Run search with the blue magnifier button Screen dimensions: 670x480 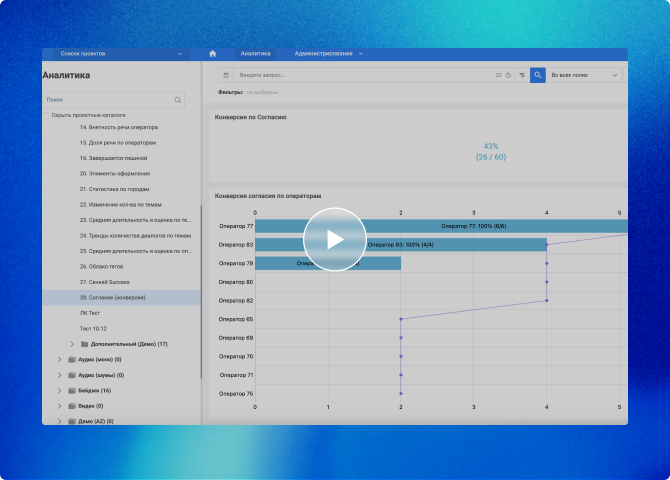tap(538, 75)
